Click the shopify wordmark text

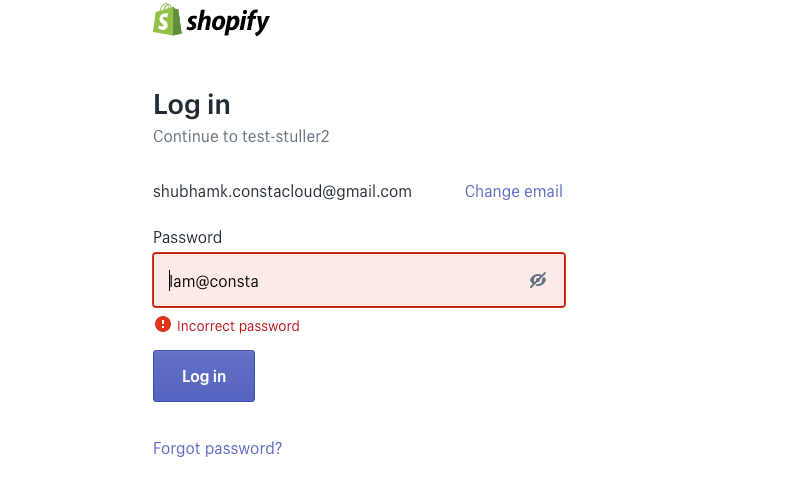(x=227, y=21)
